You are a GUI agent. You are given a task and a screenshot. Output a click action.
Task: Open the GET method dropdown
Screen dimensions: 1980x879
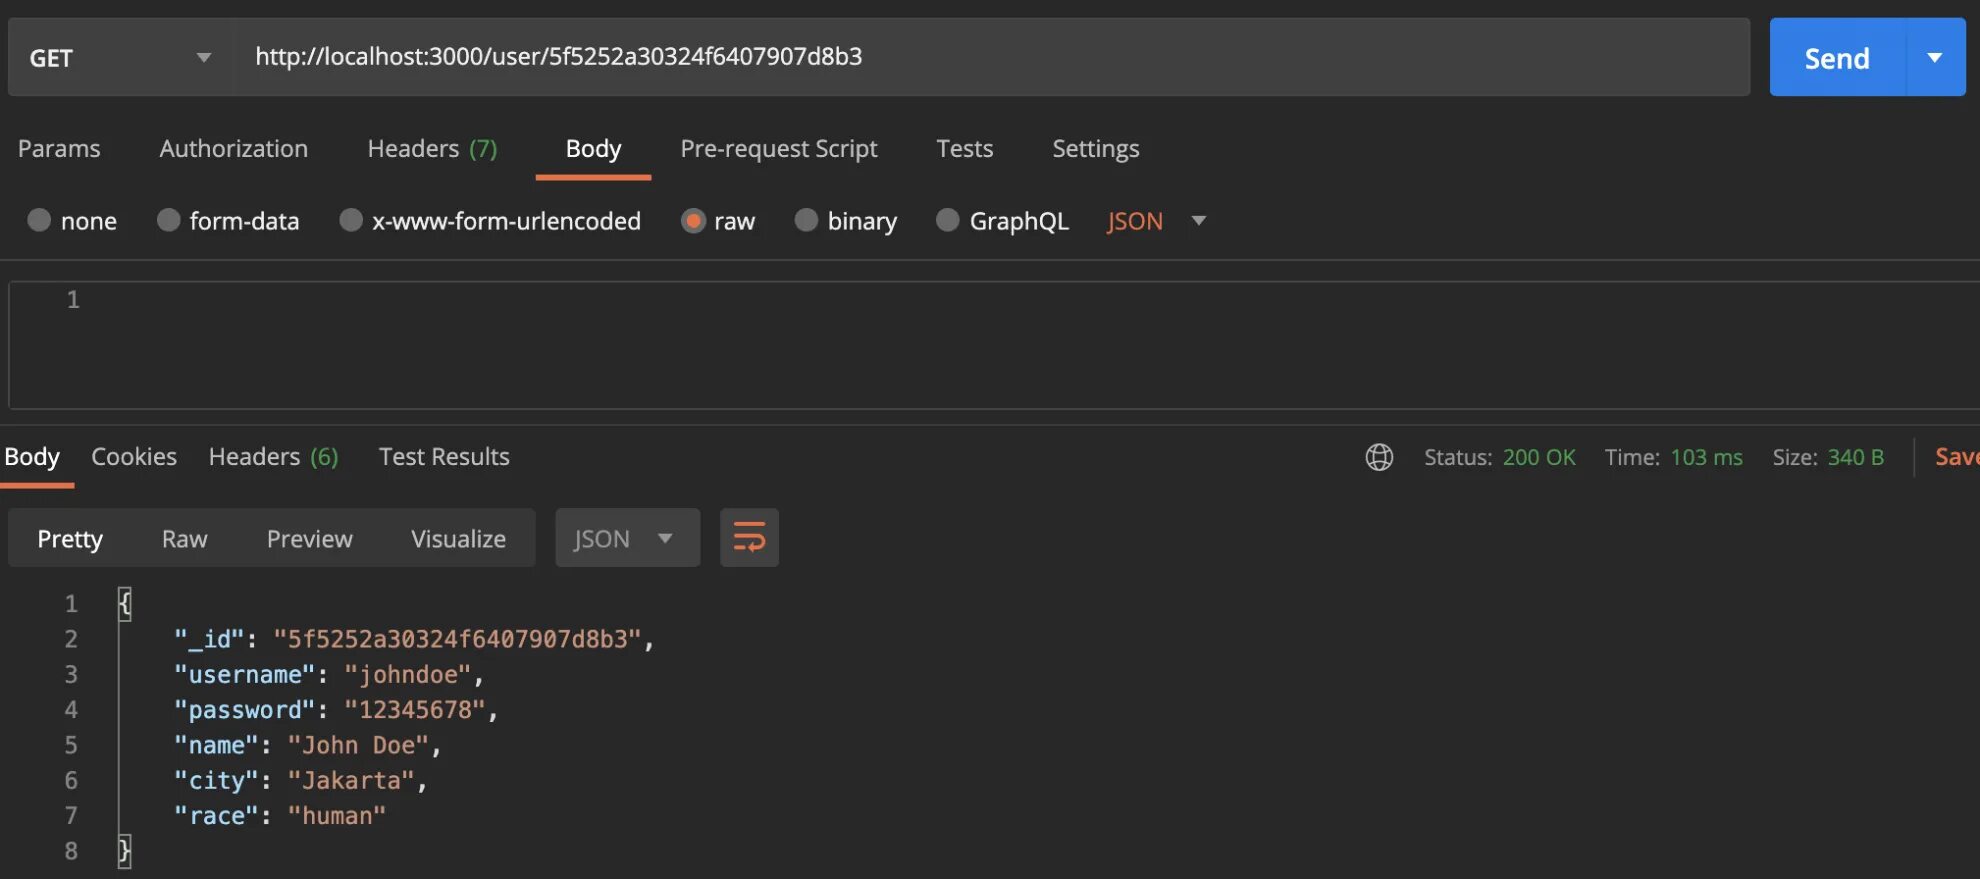tap(120, 57)
